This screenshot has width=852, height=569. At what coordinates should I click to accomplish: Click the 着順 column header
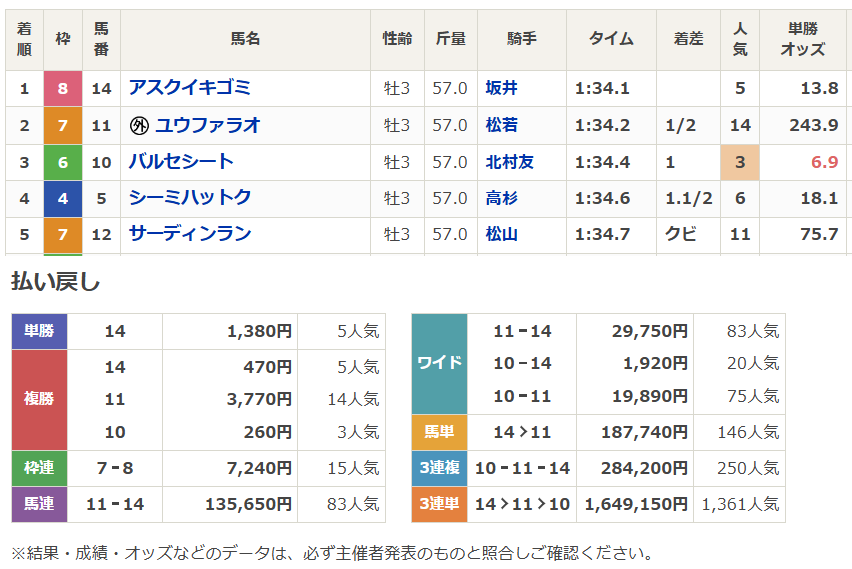(x=24, y=39)
